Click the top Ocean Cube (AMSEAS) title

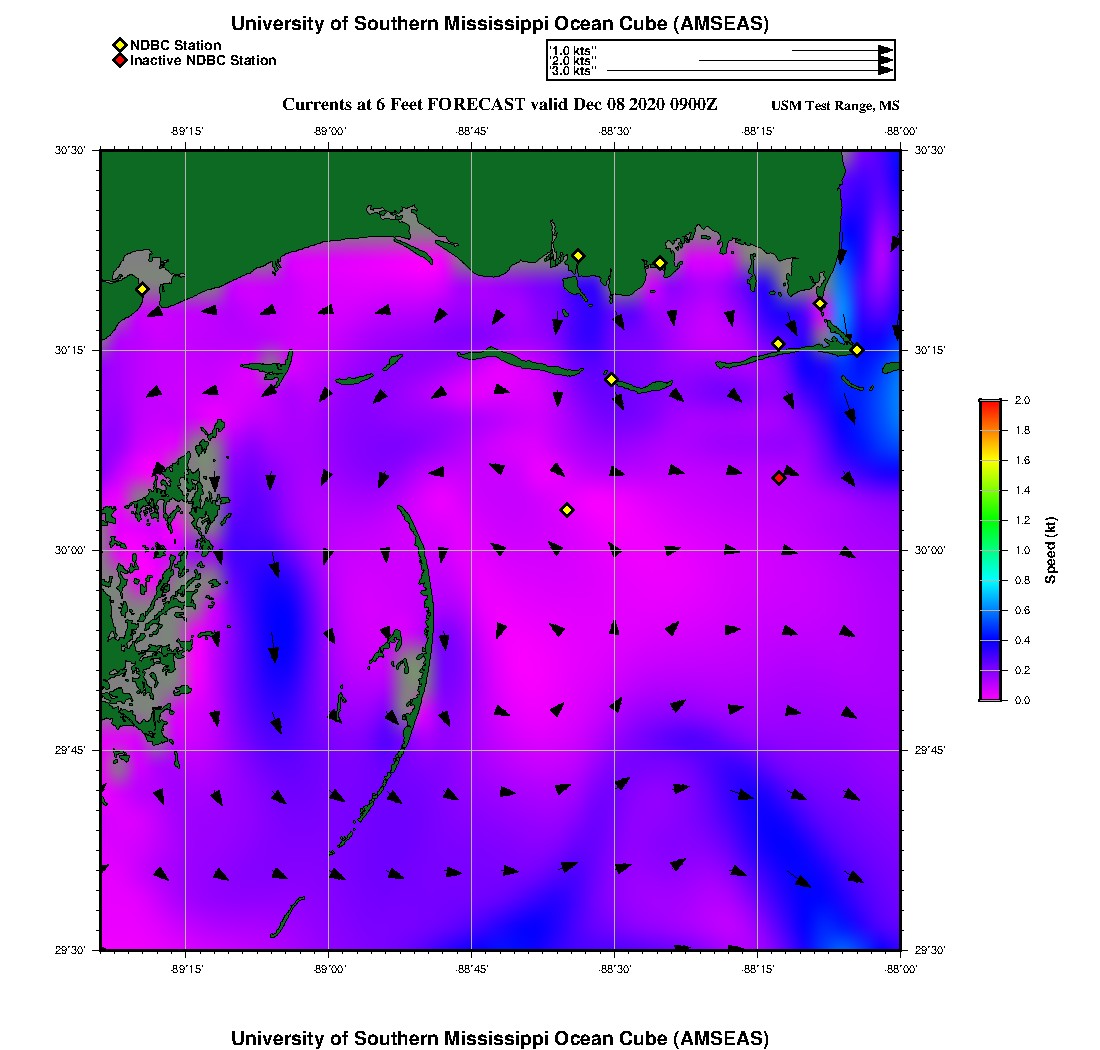pos(499,24)
